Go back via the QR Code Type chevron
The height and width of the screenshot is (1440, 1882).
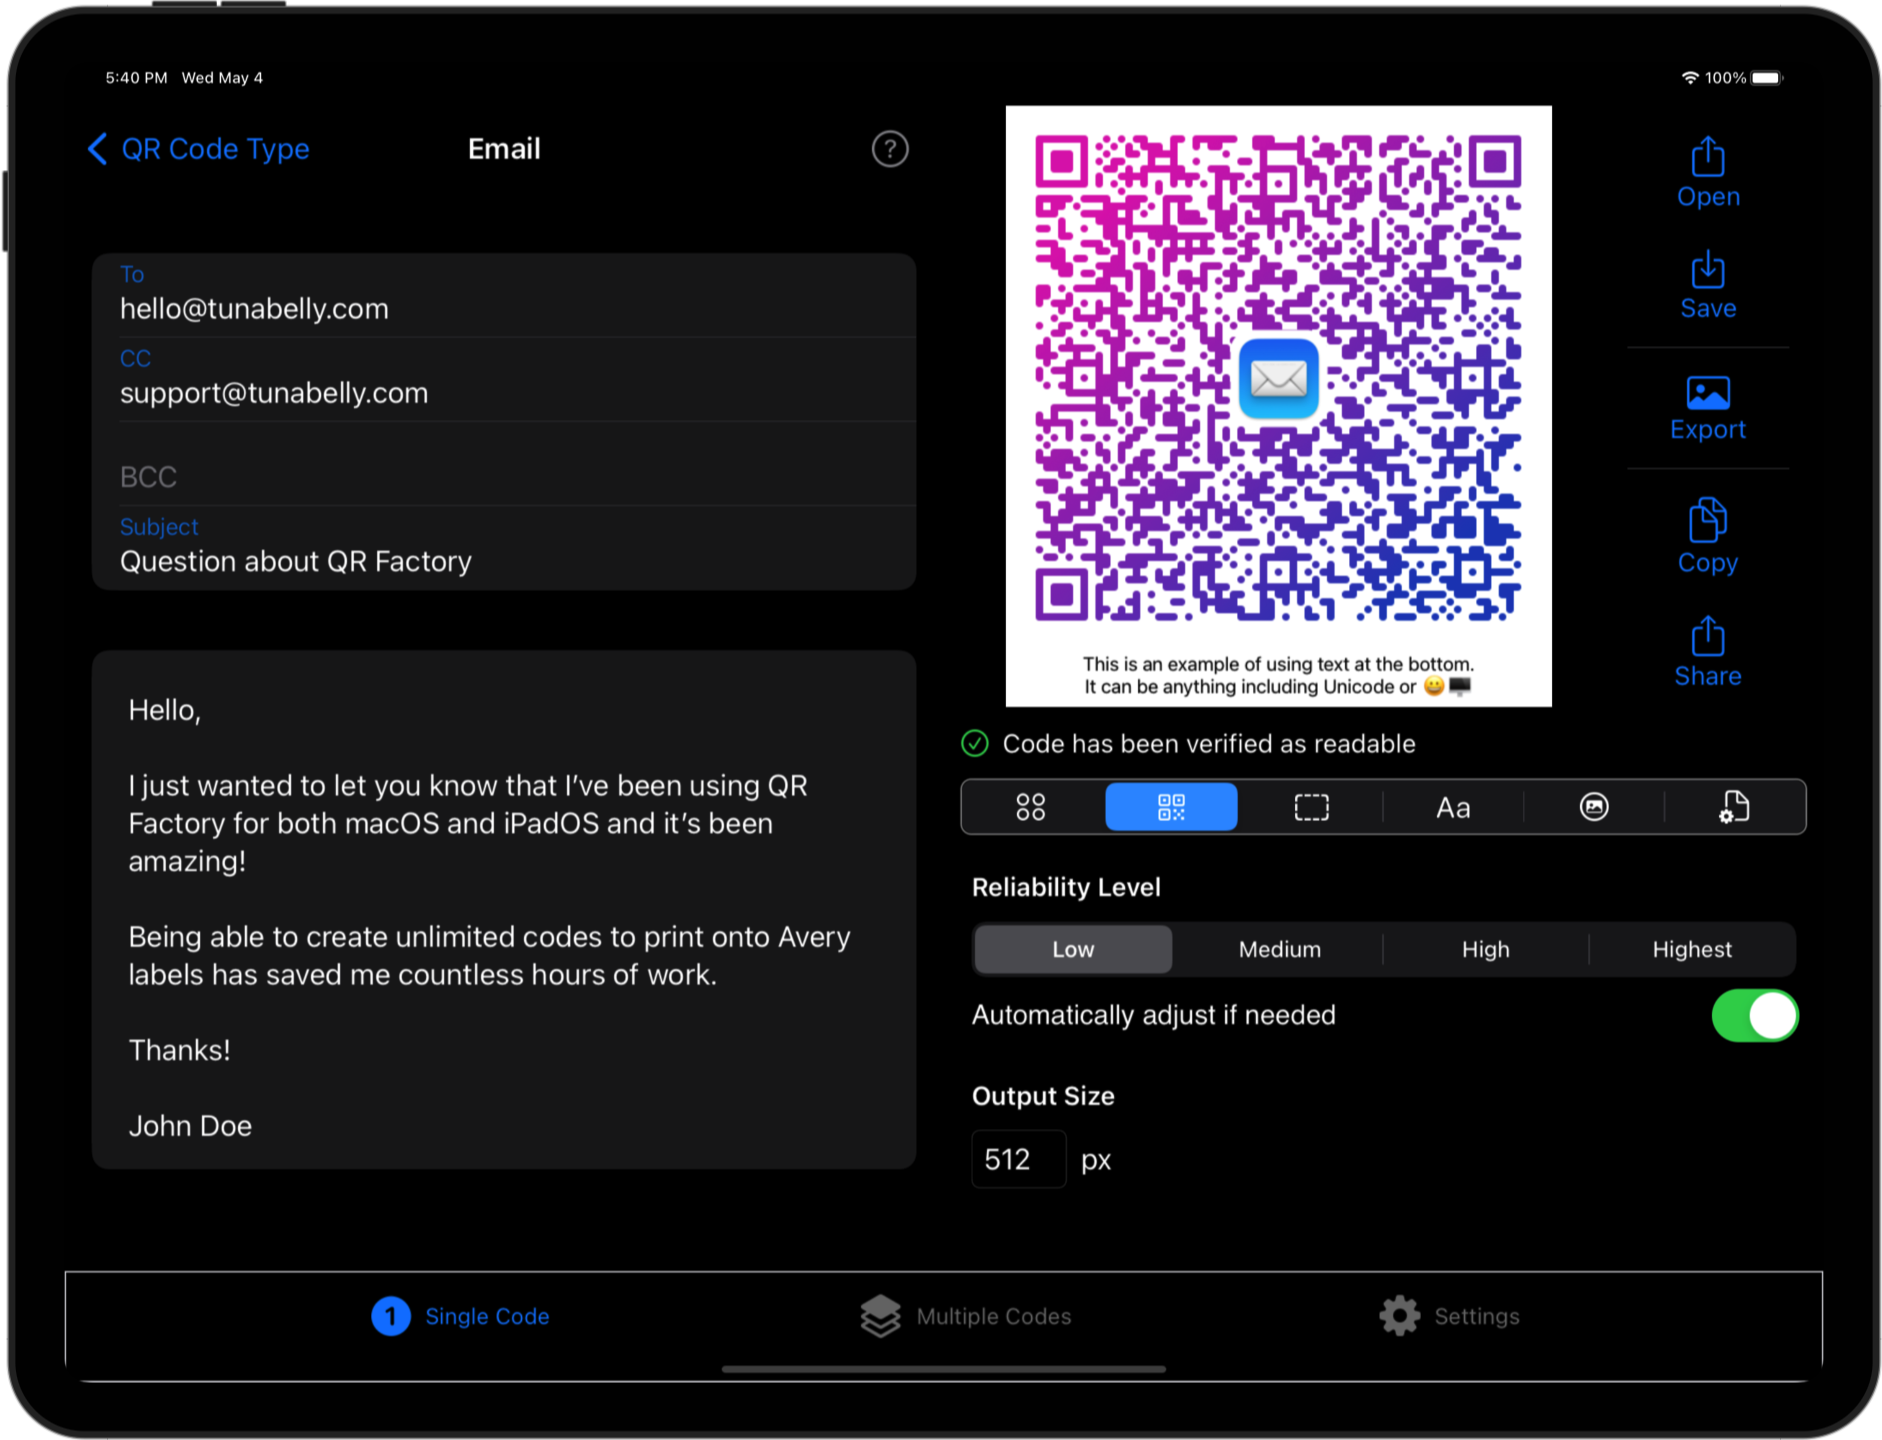coord(97,149)
